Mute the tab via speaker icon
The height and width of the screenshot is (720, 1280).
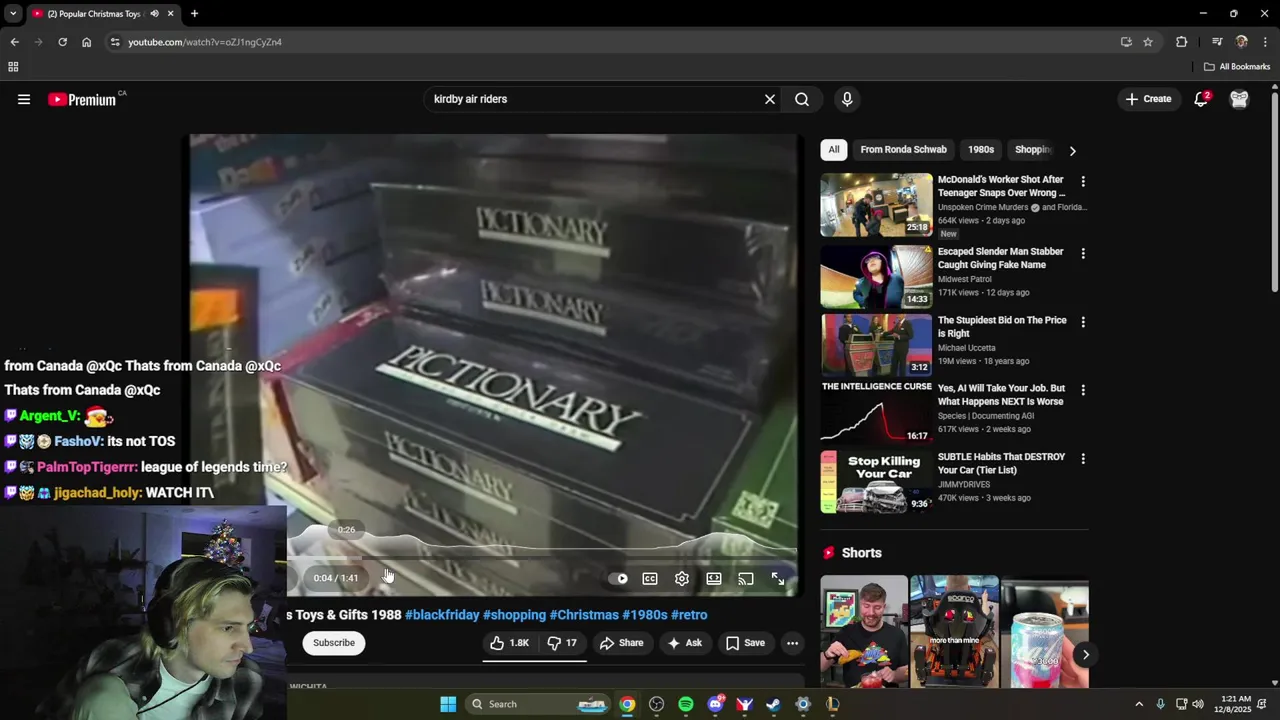point(154,14)
